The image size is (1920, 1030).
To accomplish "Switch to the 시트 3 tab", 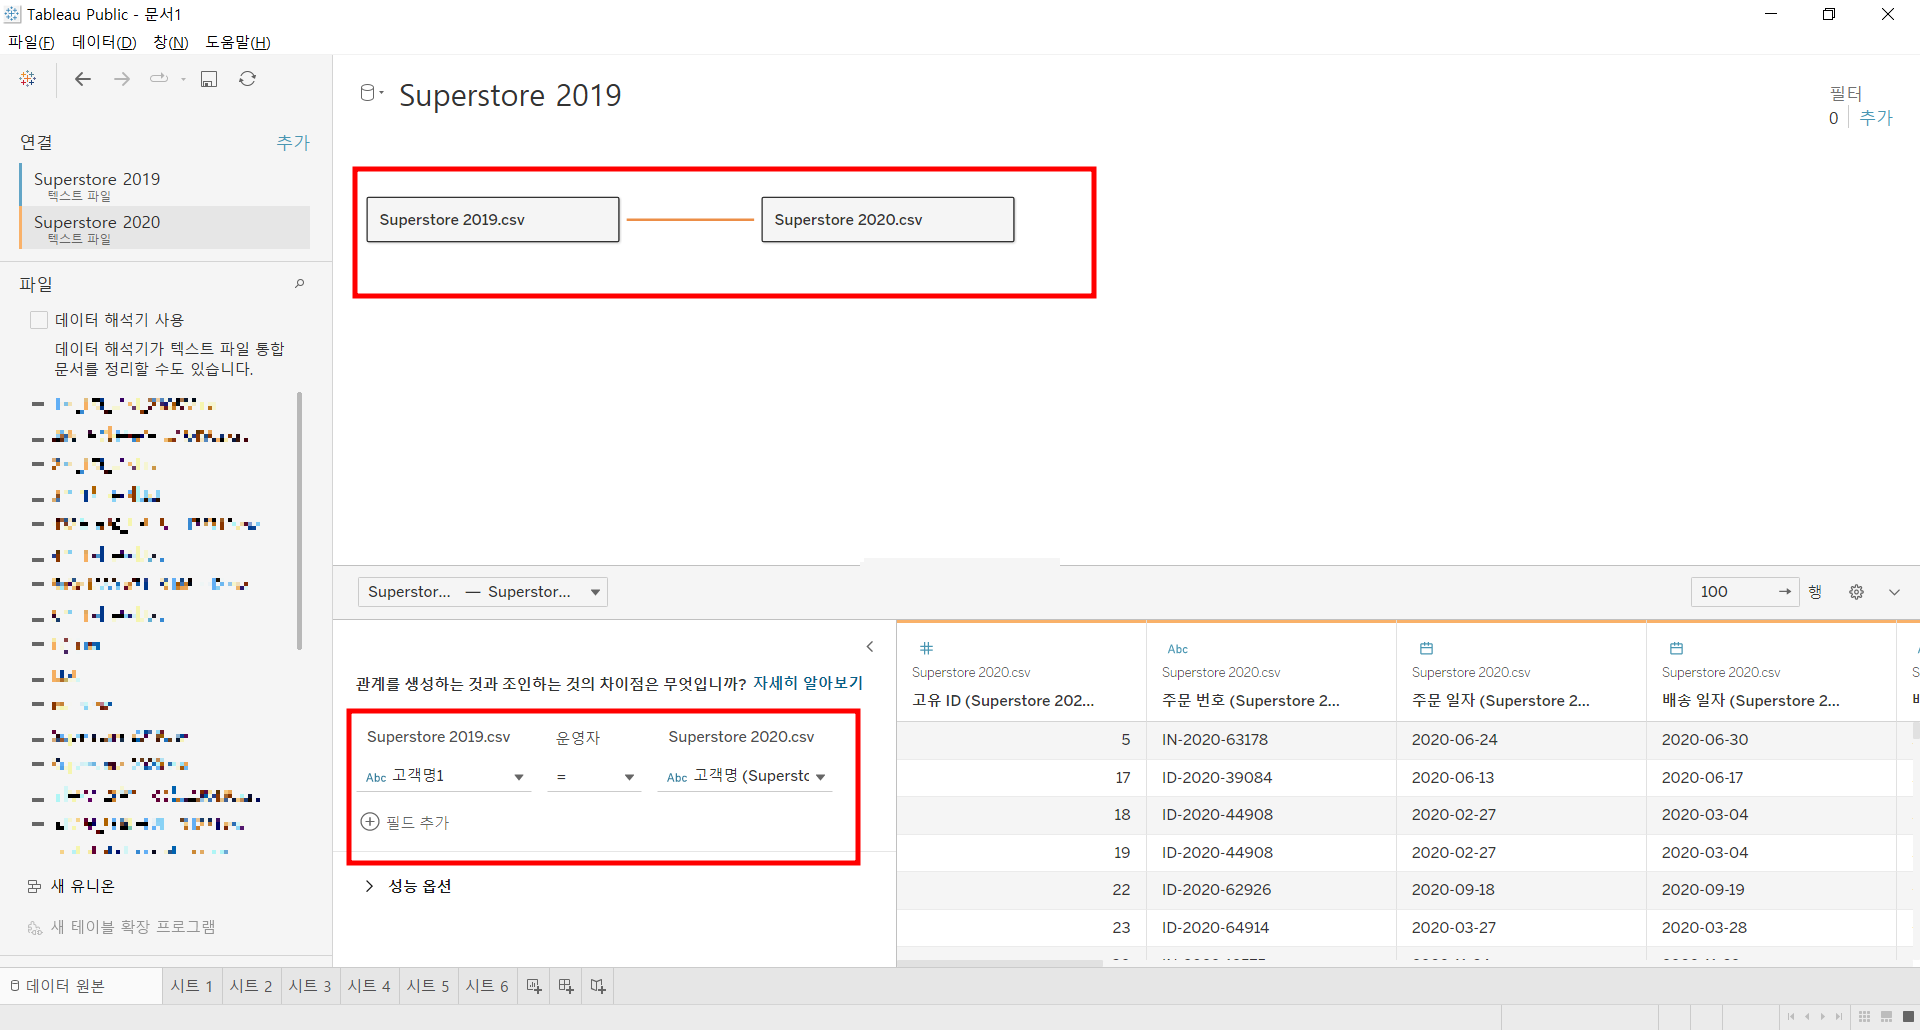I will pyautogui.click(x=309, y=986).
